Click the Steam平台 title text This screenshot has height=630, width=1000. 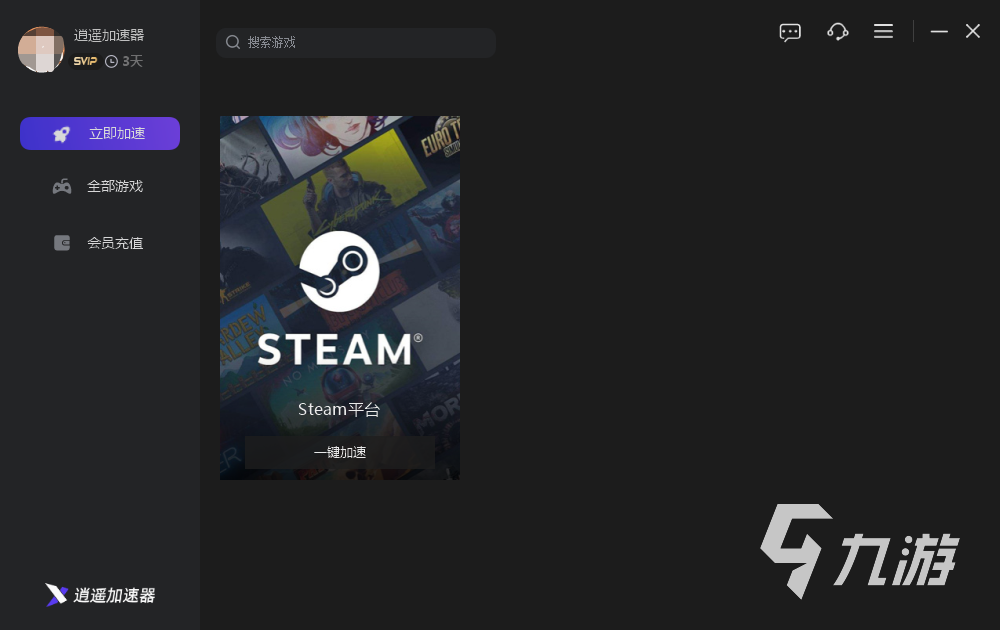click(x=339, y=410)
